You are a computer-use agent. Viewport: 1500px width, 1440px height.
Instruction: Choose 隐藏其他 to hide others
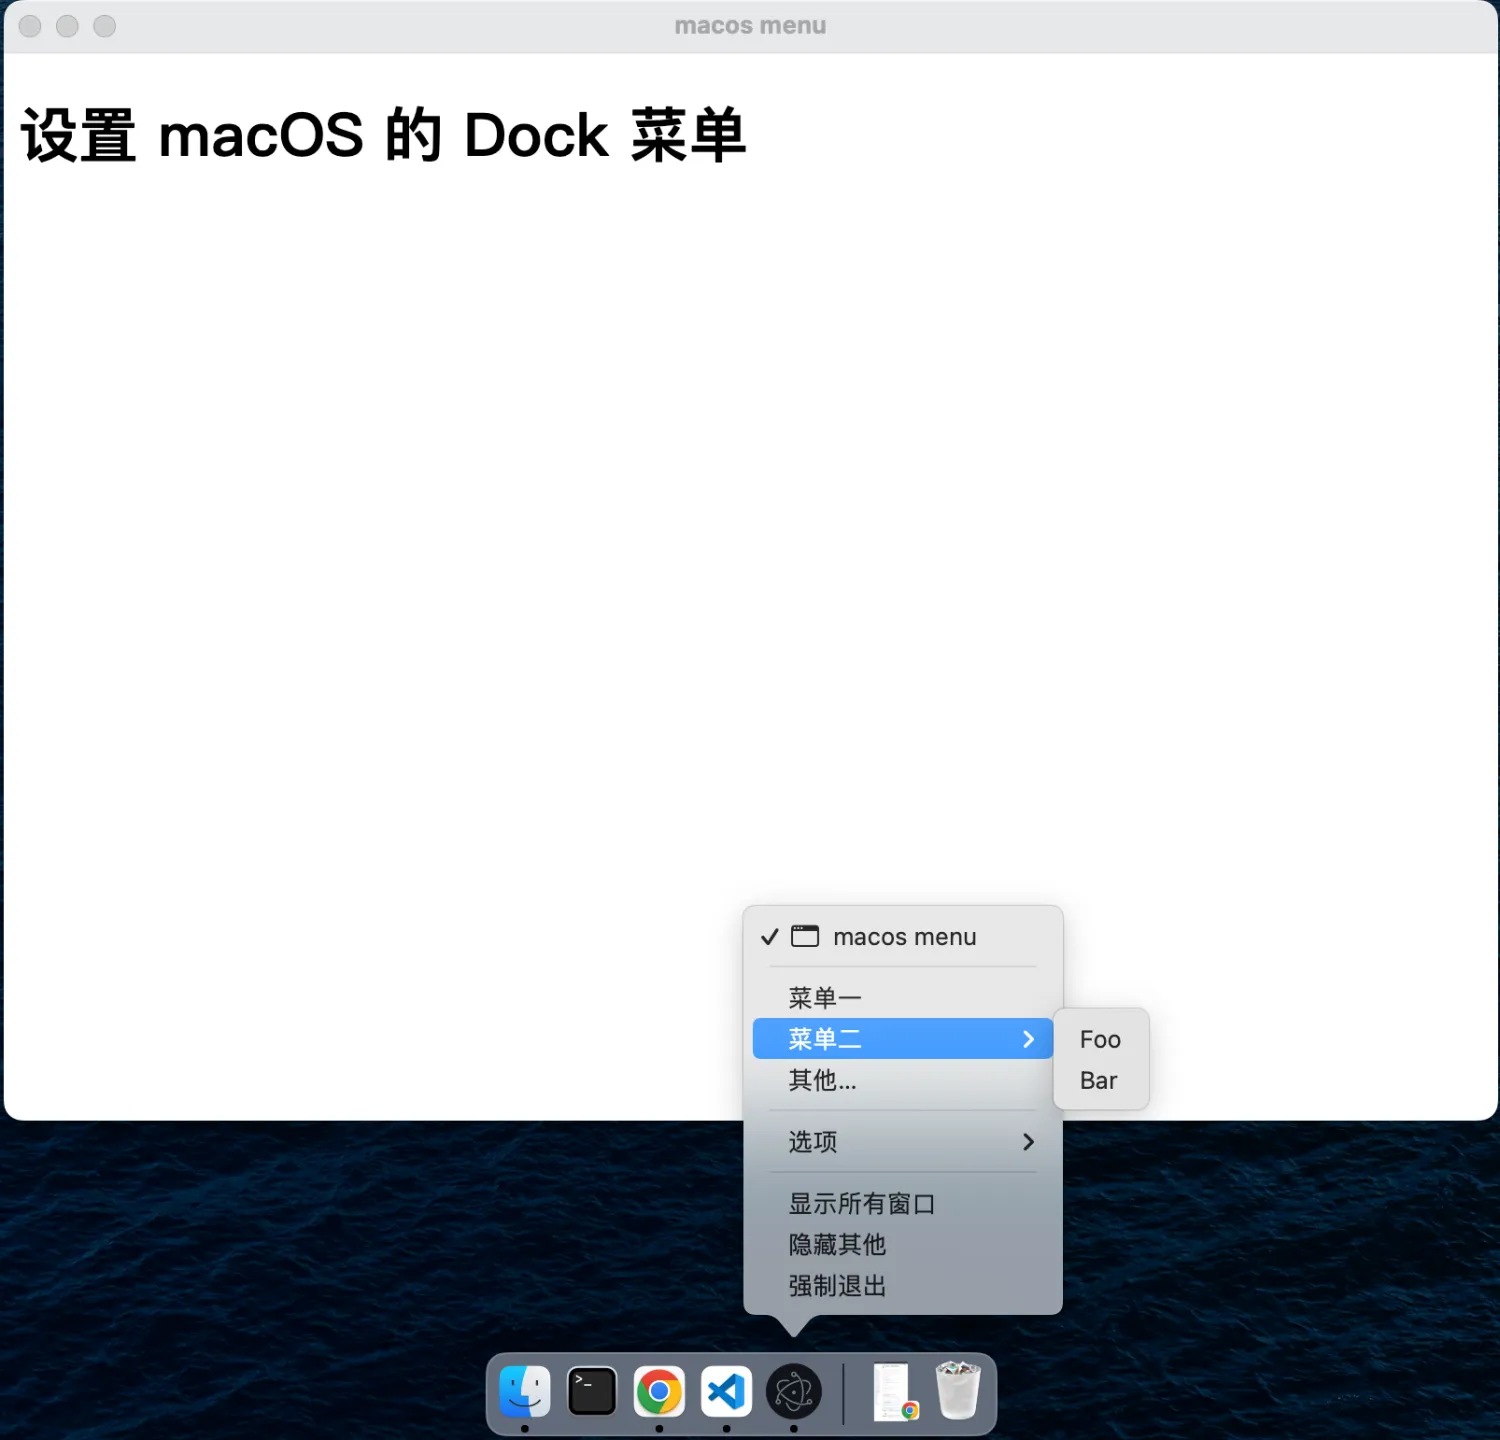click(837, 1244)
